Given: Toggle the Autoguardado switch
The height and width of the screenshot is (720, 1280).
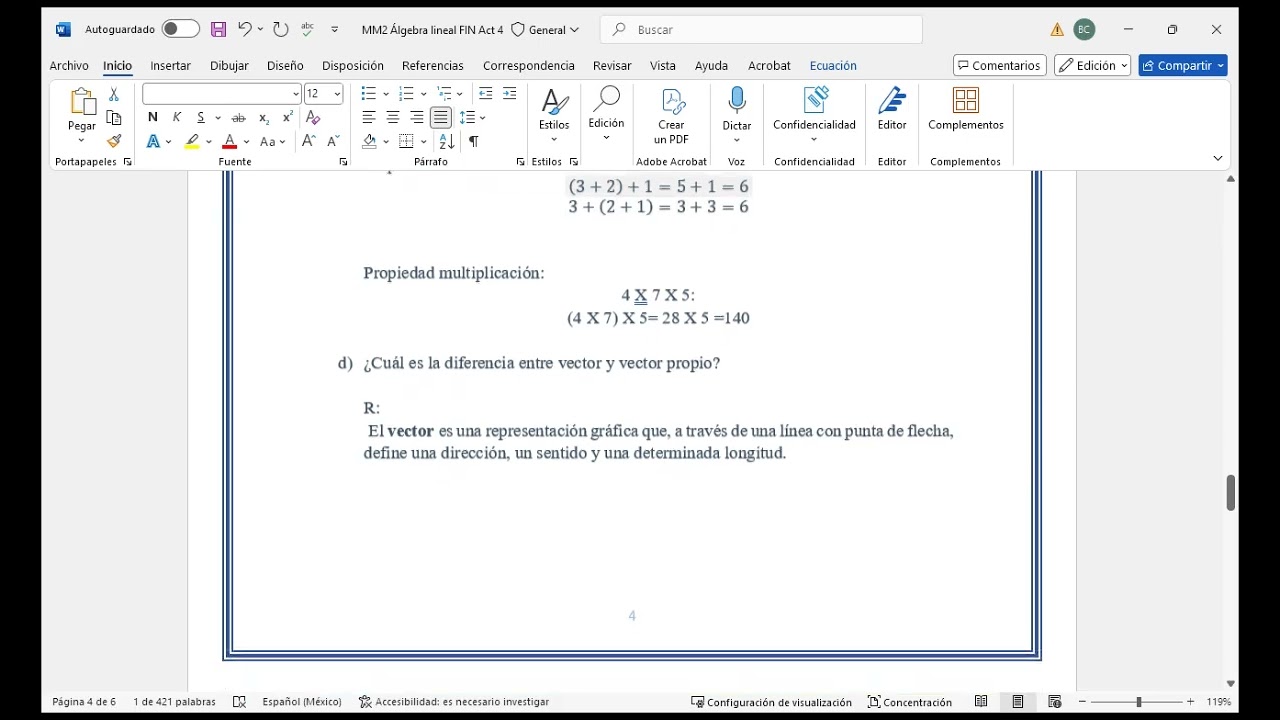Looking at the screenshot, I should pos(180,29).
